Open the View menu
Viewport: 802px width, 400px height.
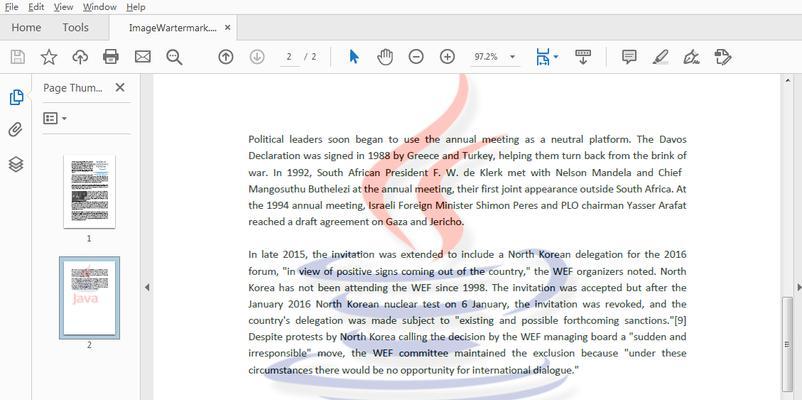point(63,7)
